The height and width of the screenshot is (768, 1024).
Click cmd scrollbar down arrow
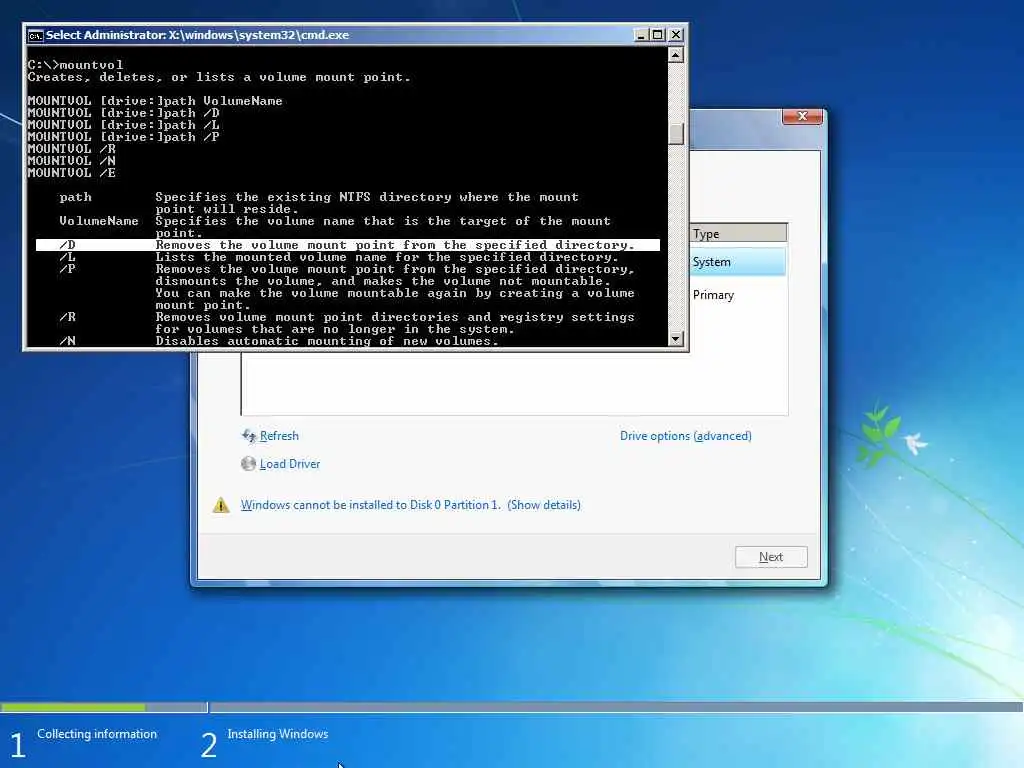coord(676,338)
